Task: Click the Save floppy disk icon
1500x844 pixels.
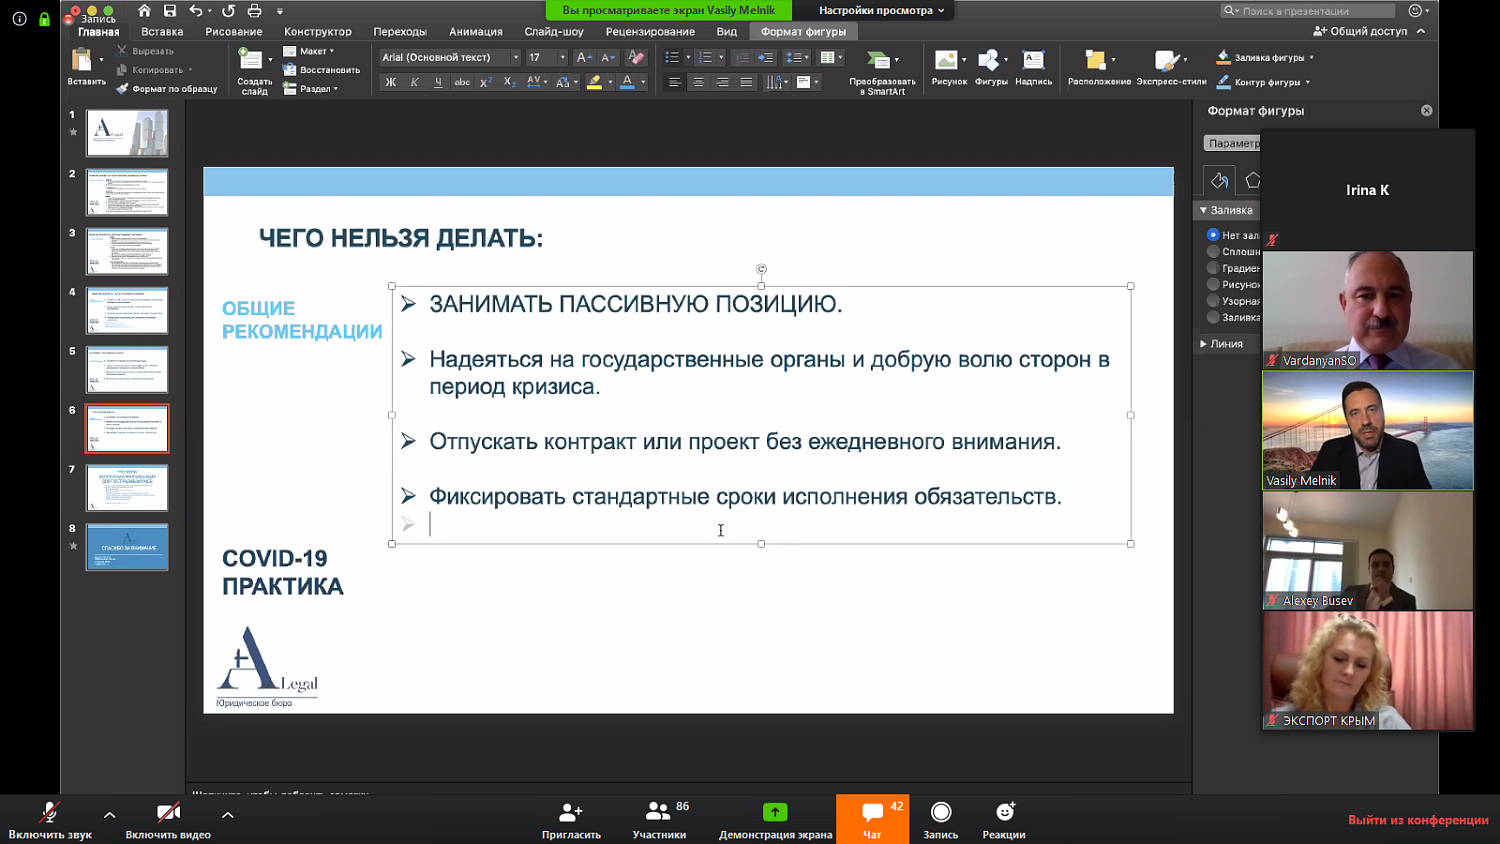Action: [x=170, y=11]
